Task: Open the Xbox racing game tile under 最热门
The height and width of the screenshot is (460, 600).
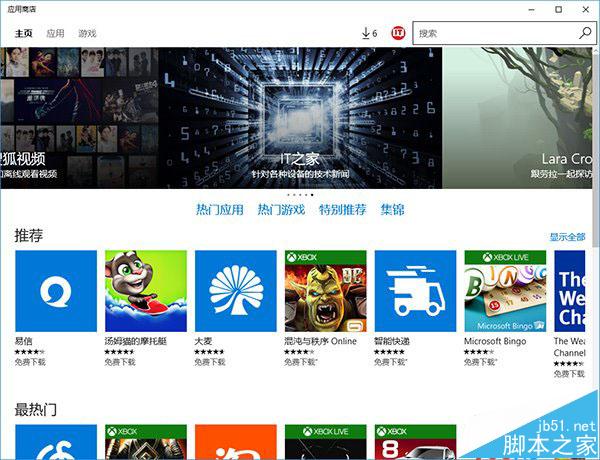Action: click(415, 442)
